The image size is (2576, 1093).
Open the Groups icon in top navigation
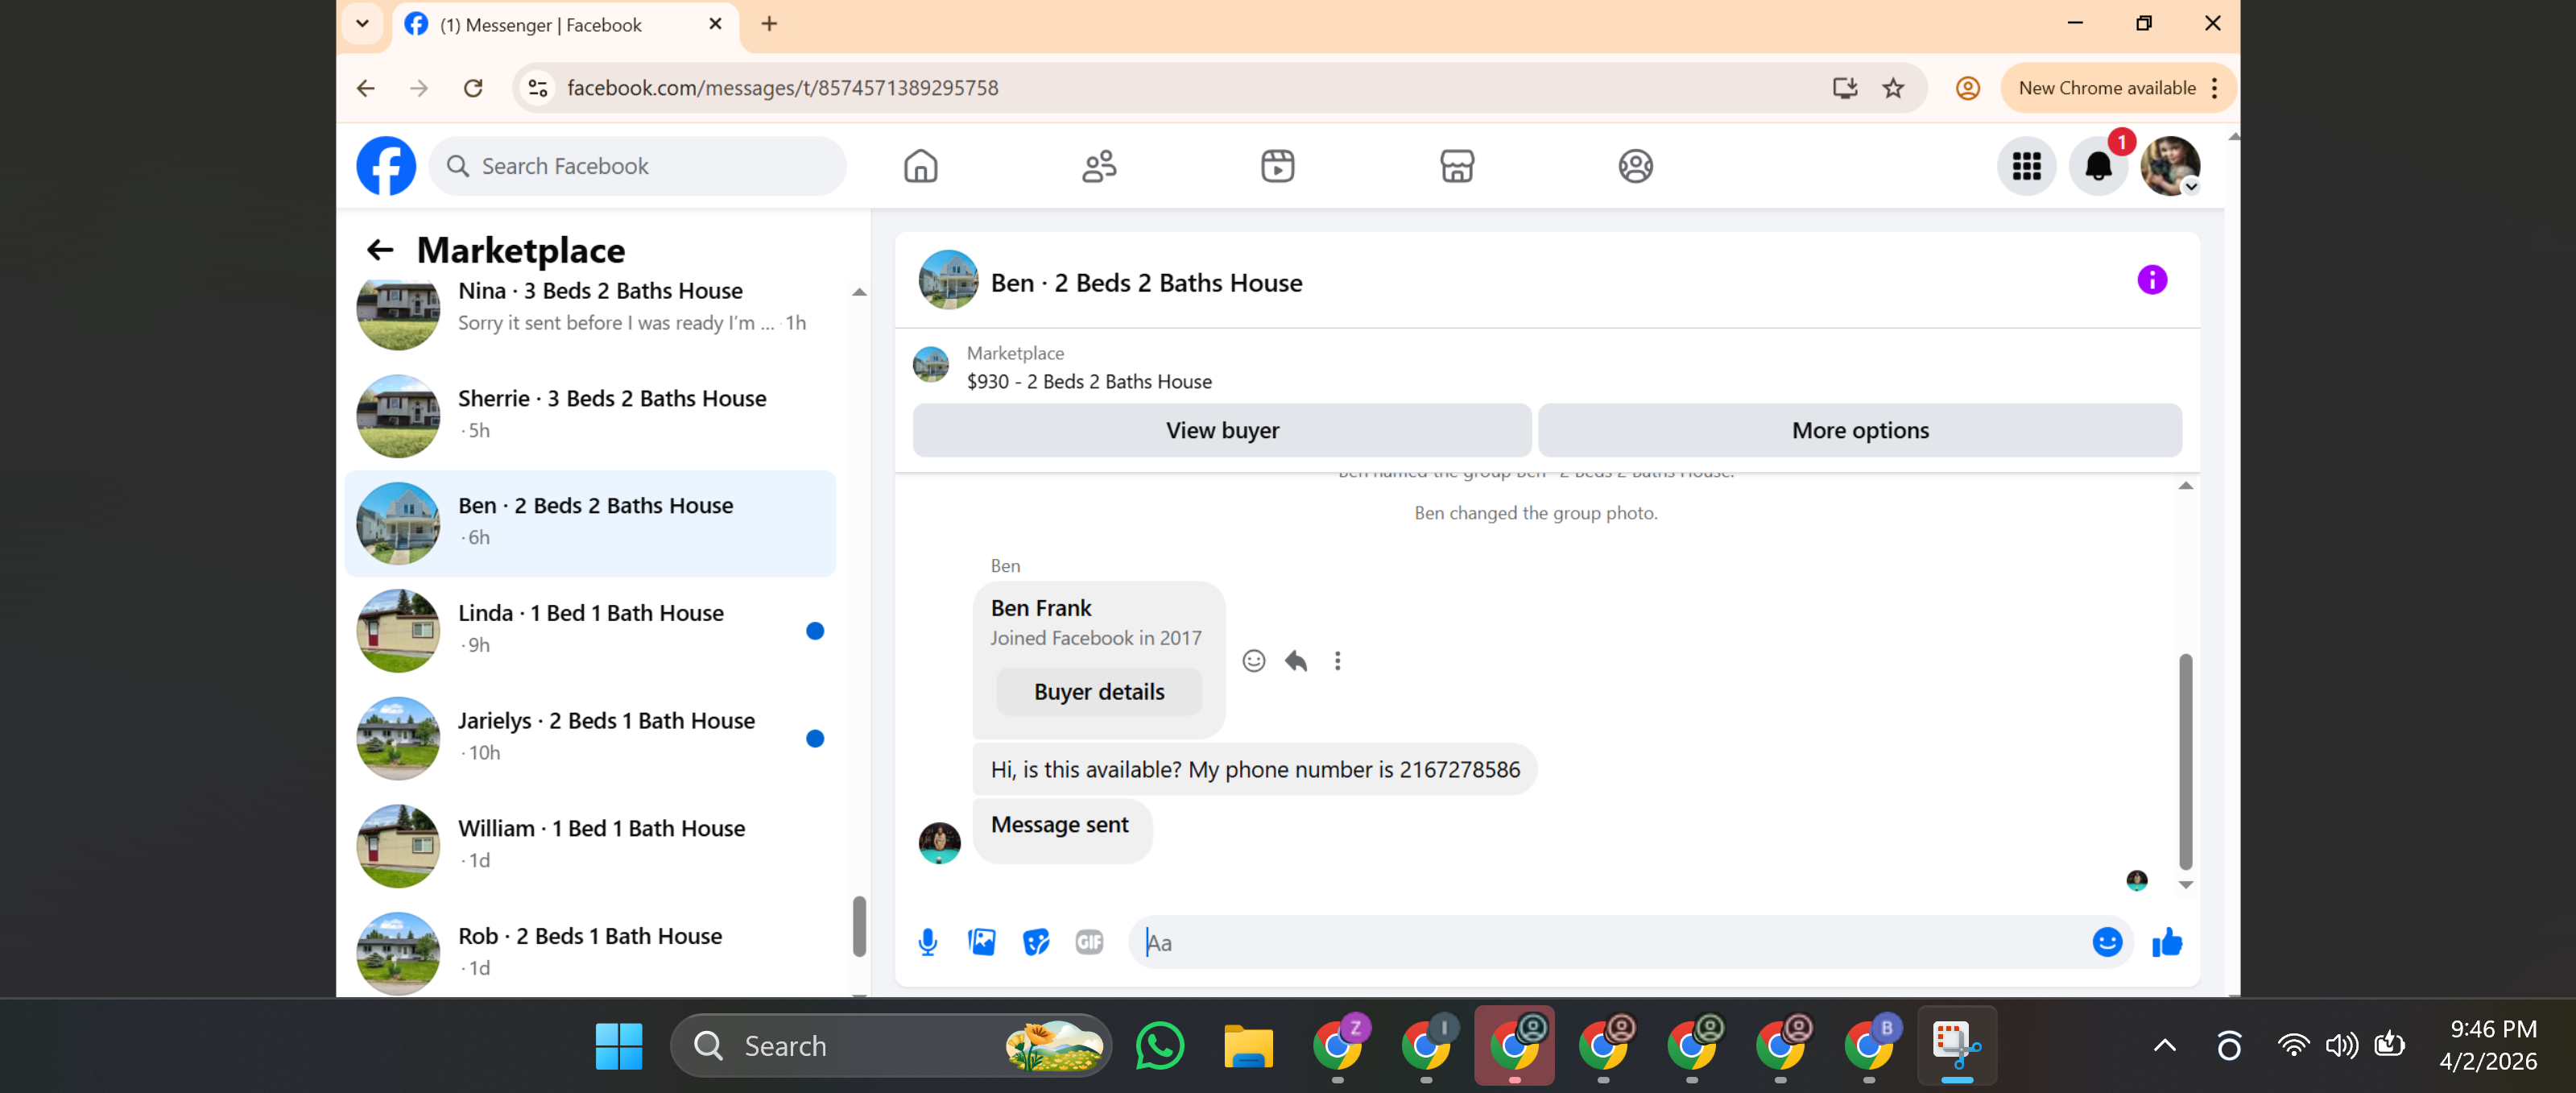pos(1635,166)
